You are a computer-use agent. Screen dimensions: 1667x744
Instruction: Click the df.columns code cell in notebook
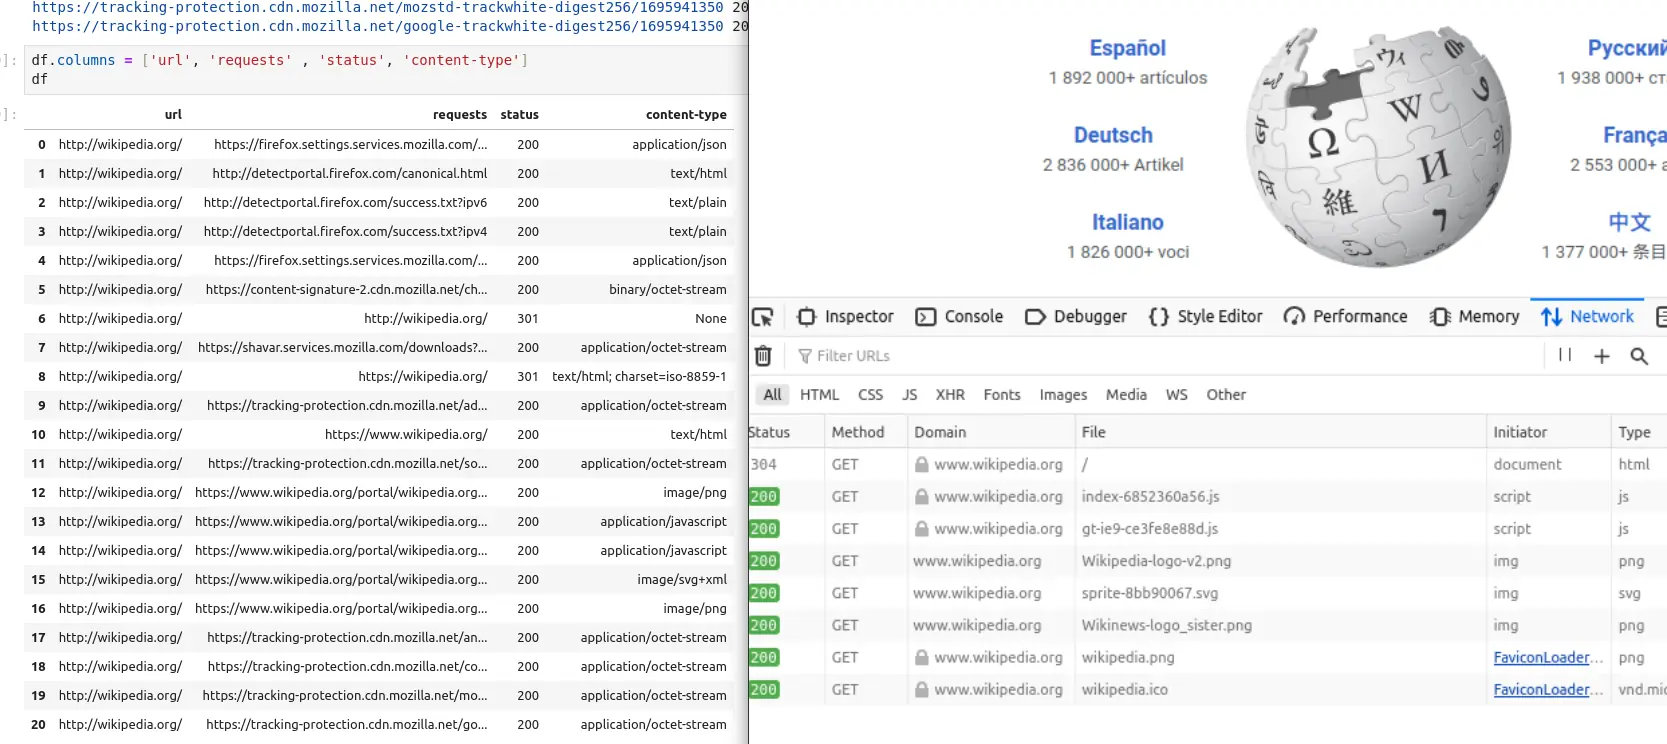[x=385, y=69]
